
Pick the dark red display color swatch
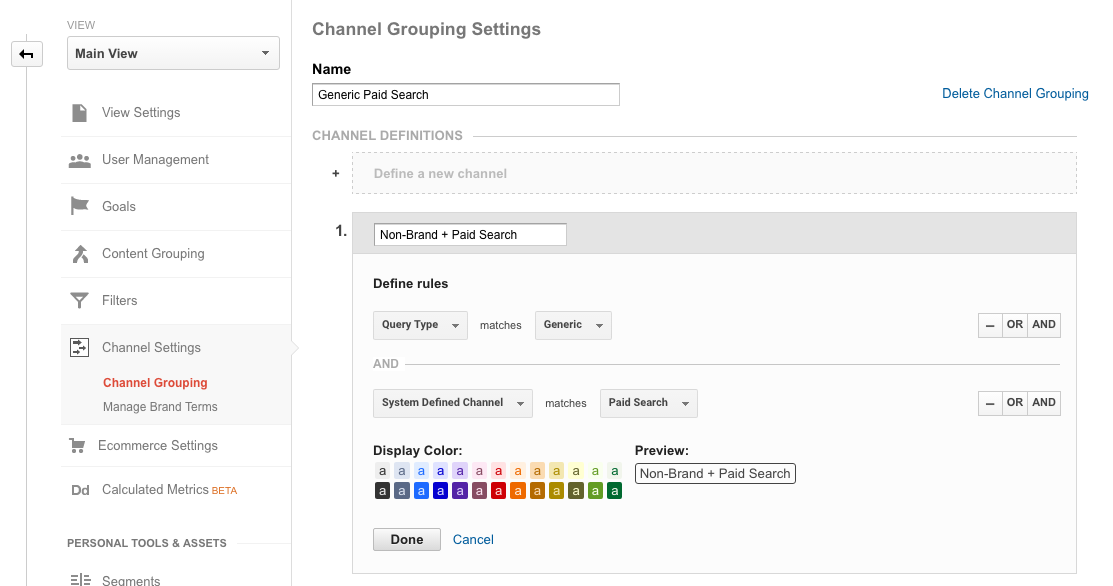(498, 491)
